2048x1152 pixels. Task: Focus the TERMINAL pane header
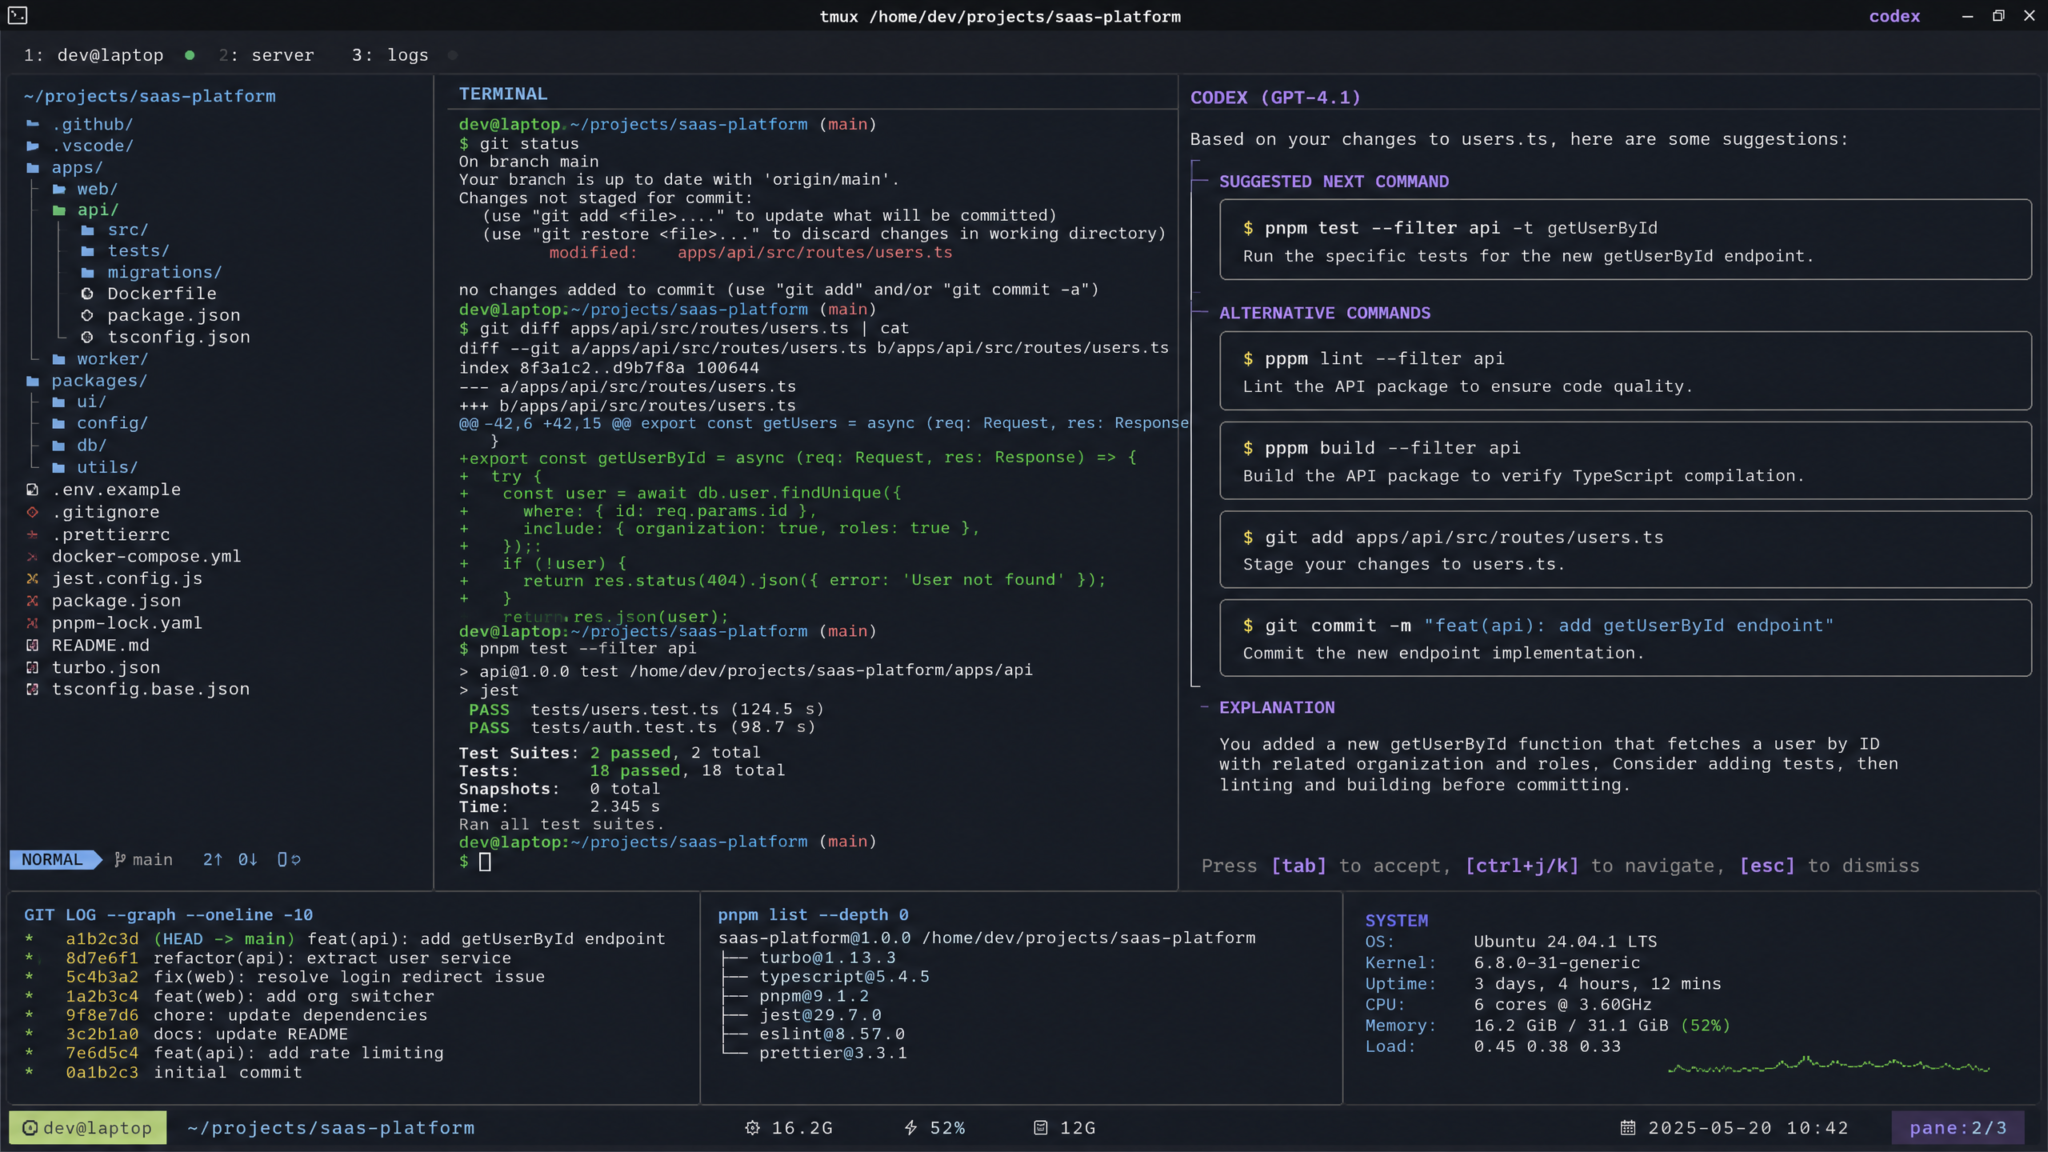pos(503,94)
